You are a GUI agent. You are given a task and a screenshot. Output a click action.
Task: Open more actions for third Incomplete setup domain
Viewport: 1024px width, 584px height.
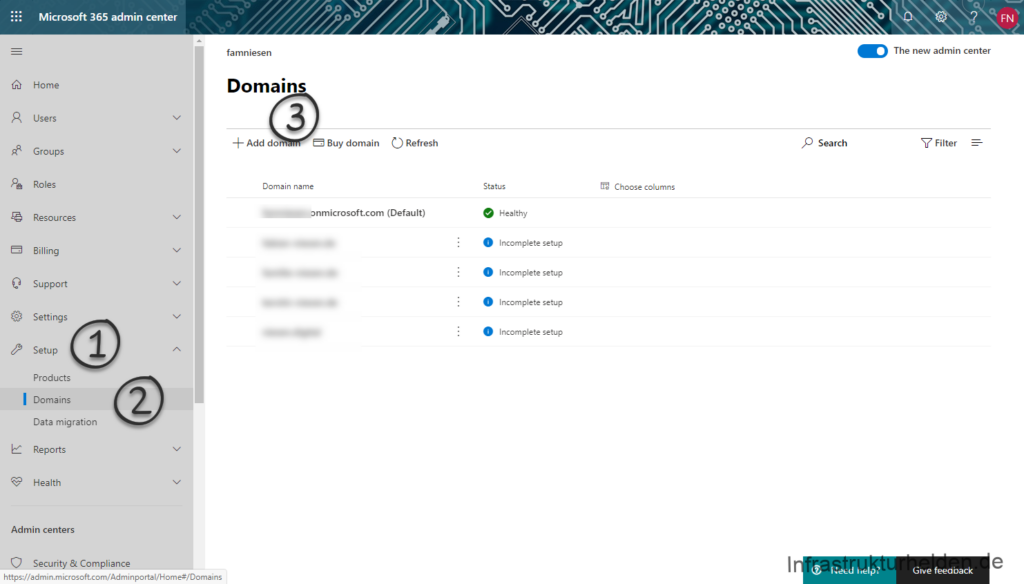pos(458,302)
